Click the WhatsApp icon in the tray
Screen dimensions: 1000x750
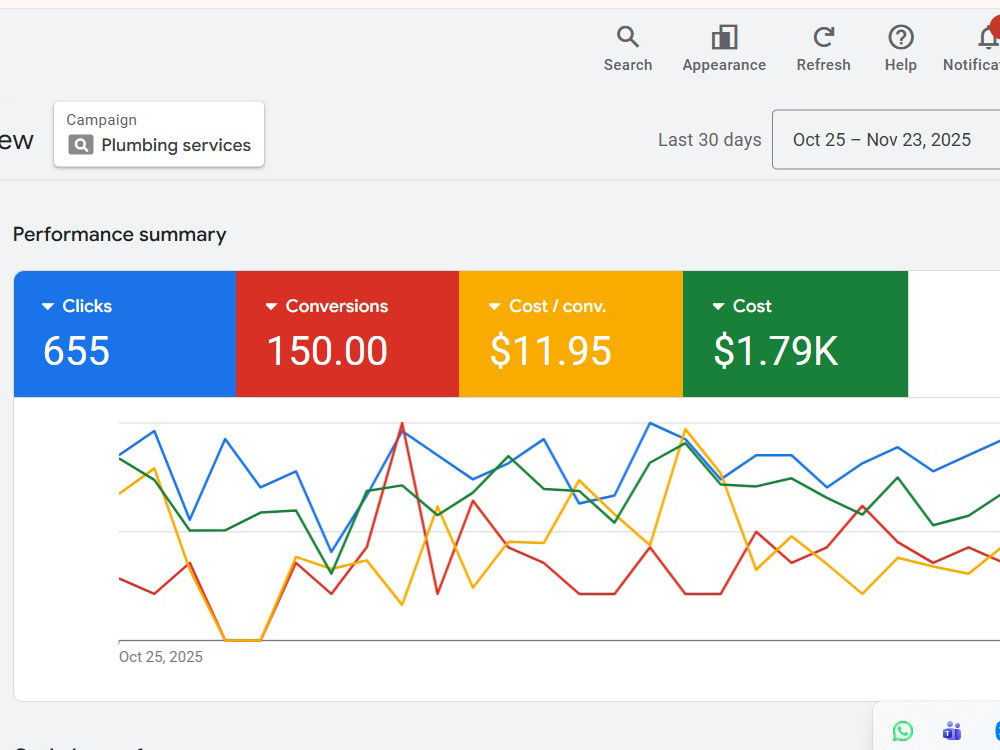pyautogui.click(x=902, y=730)
